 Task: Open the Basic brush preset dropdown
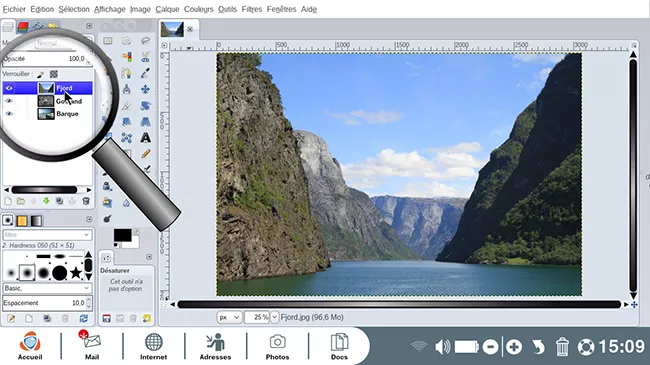(x=47, y=288)
